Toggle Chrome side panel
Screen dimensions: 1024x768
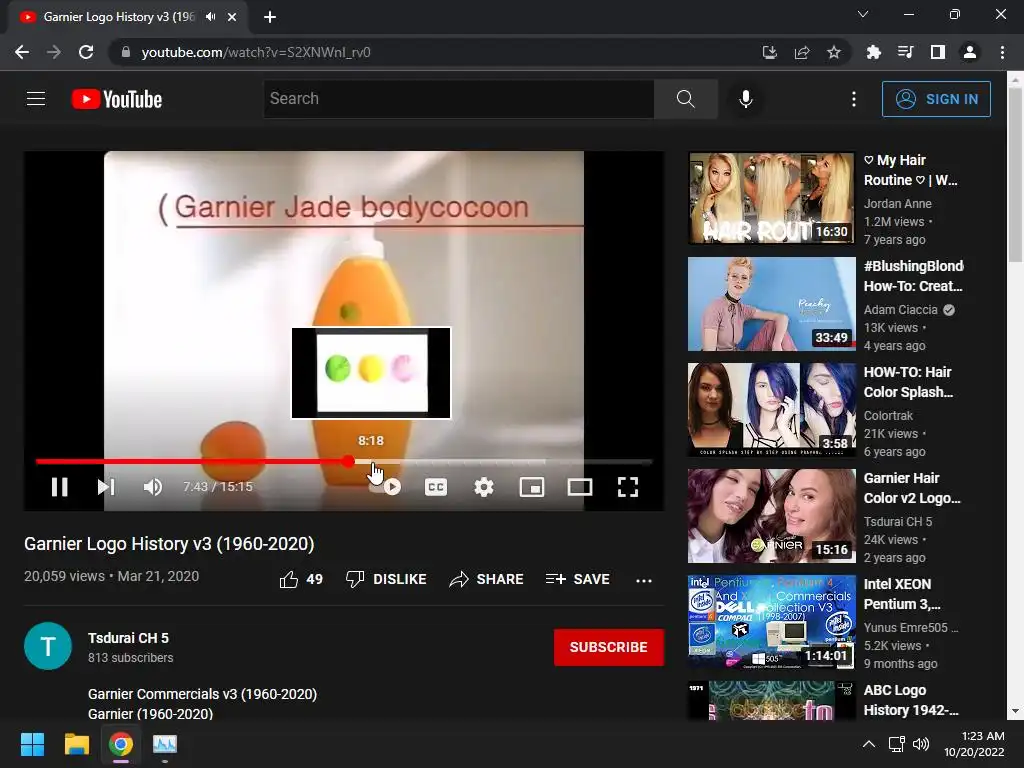[x=938, y=52]
